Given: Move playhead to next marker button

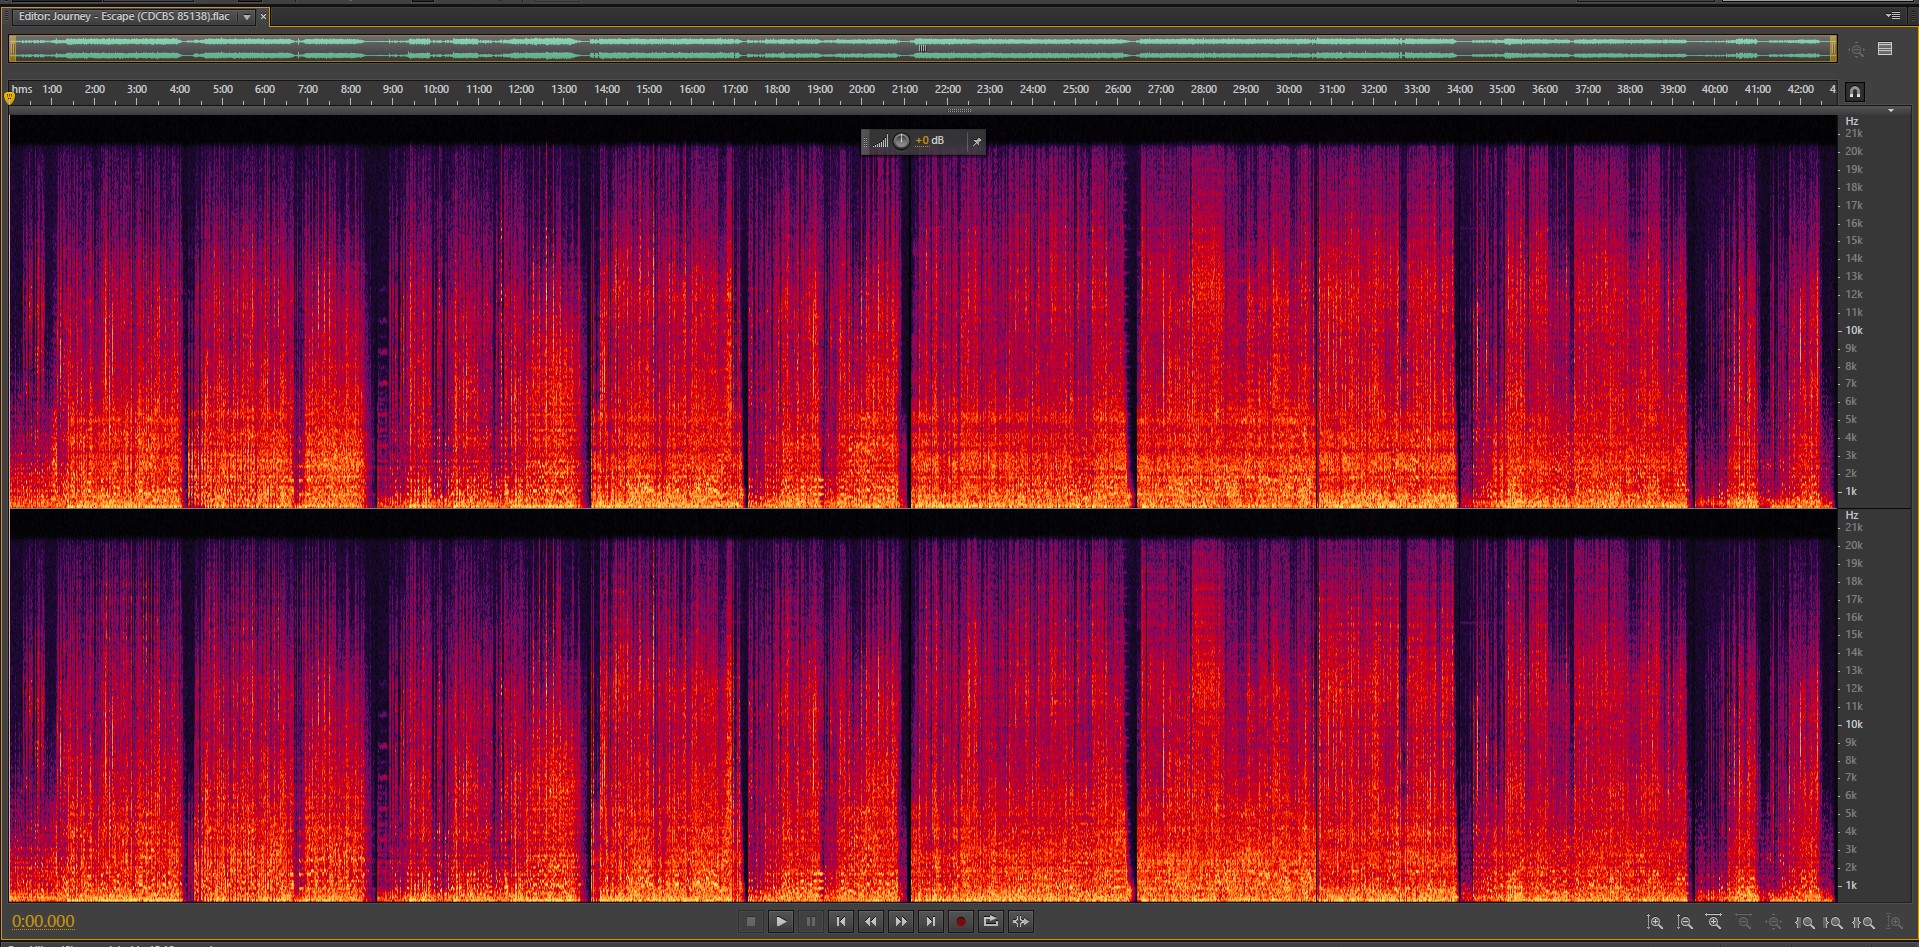Looking at the screenshot, I should point(930,922).
